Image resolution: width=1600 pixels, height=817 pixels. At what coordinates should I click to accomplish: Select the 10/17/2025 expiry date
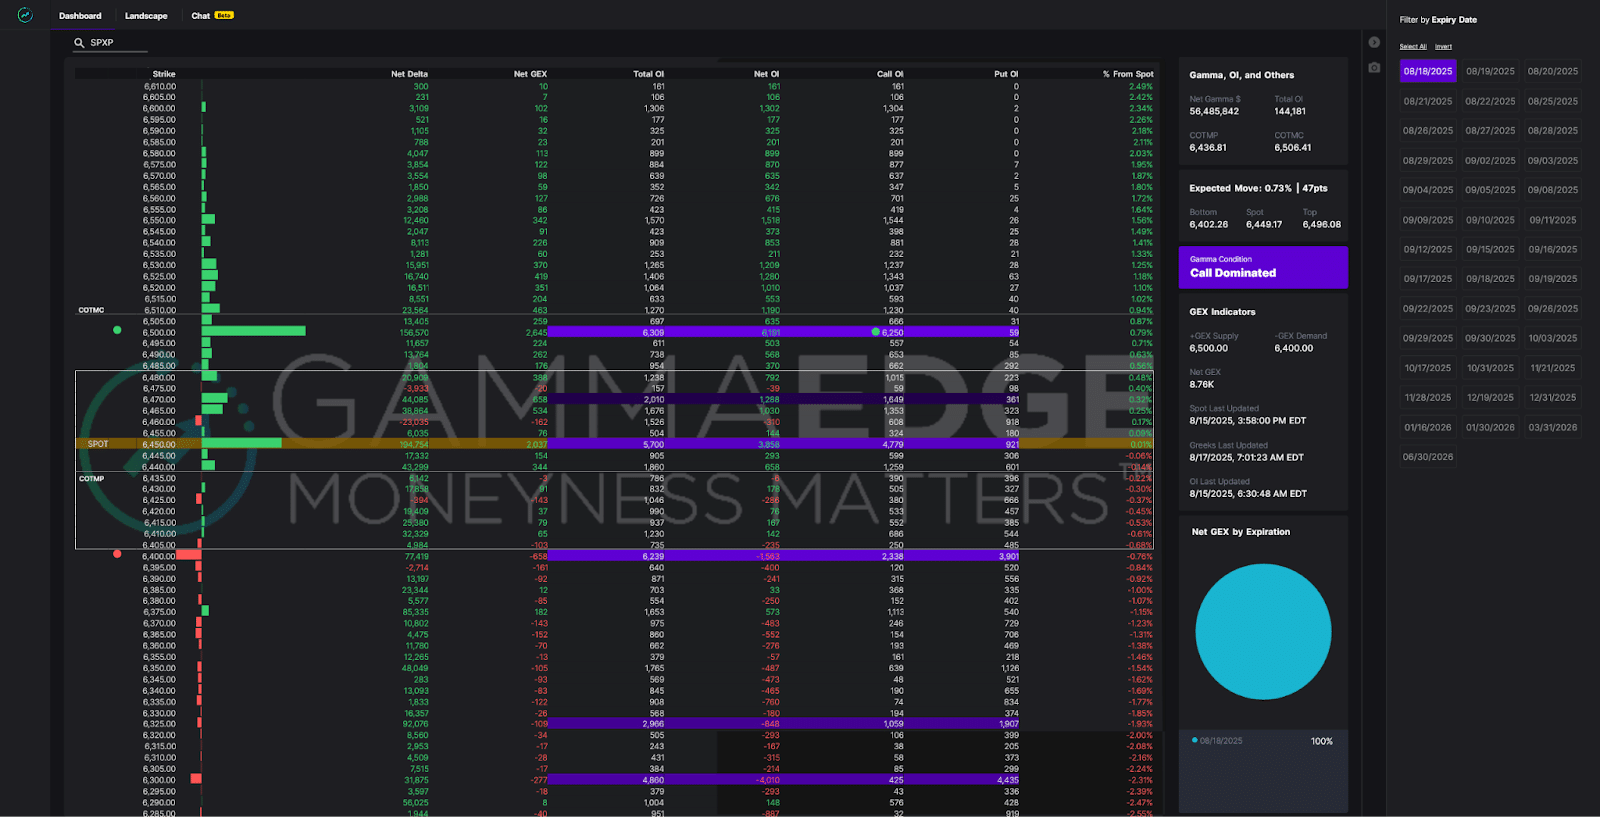click(1427, 368)
